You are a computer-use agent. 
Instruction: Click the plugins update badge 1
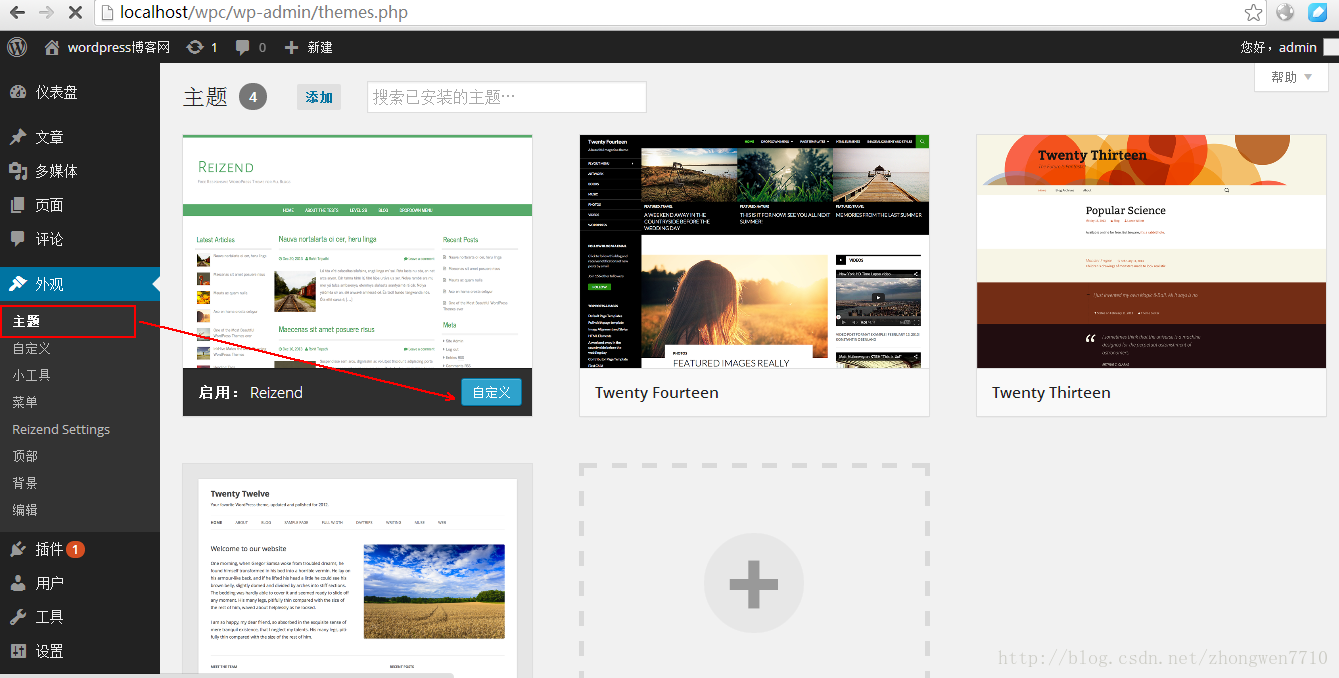tap(76, 549)
